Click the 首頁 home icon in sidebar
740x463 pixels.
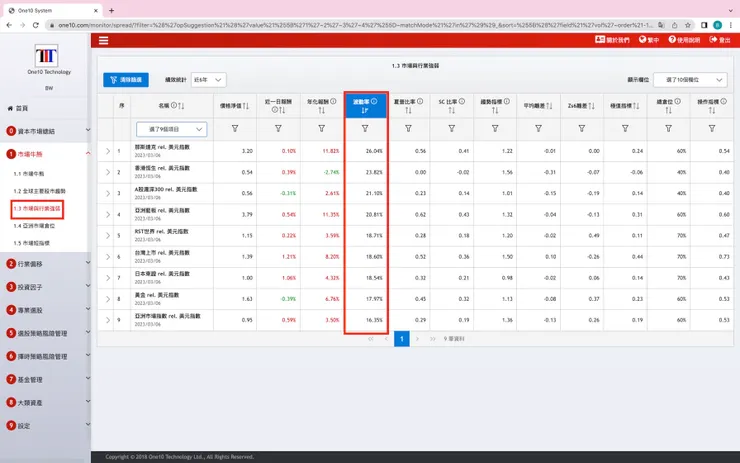click(x=10, y=108)
